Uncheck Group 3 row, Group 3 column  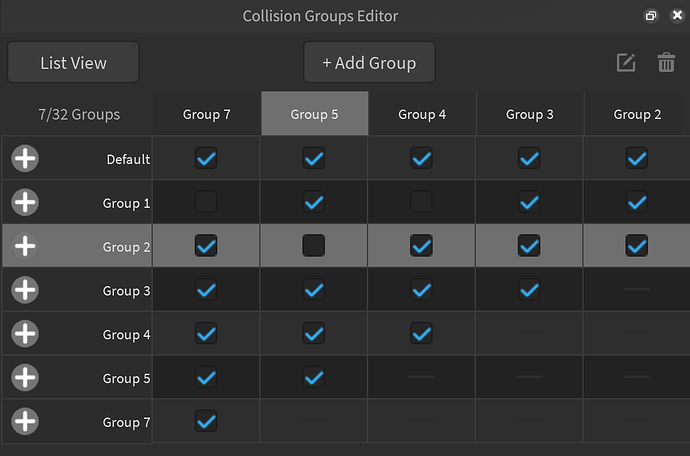click(529, 290)
